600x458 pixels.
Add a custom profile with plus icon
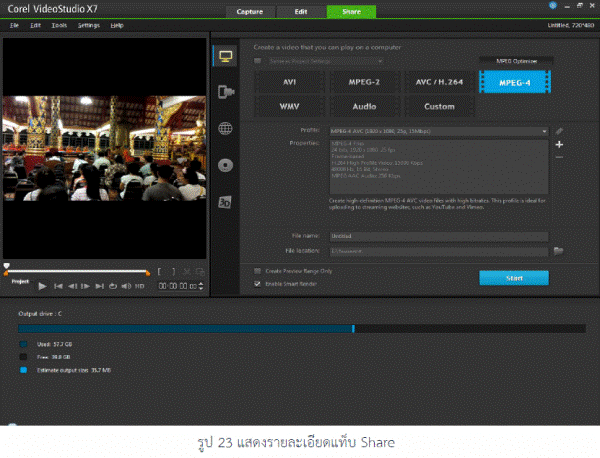(559, 145)
